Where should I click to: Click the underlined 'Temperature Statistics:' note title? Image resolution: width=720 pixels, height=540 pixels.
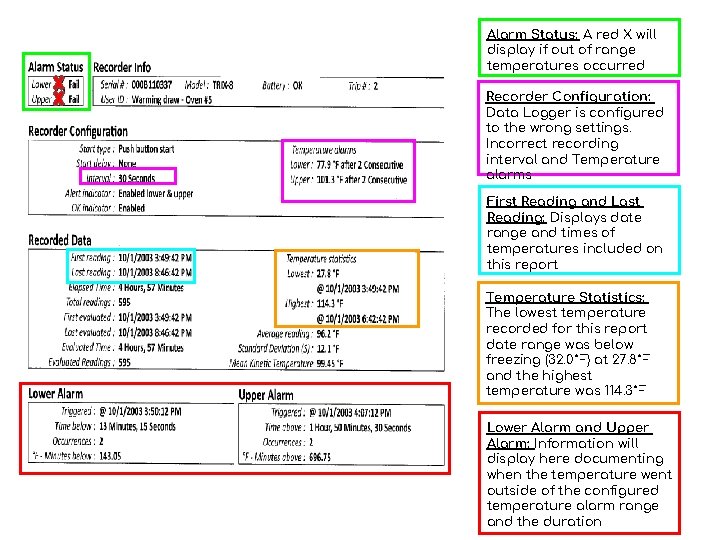point(566,298)
